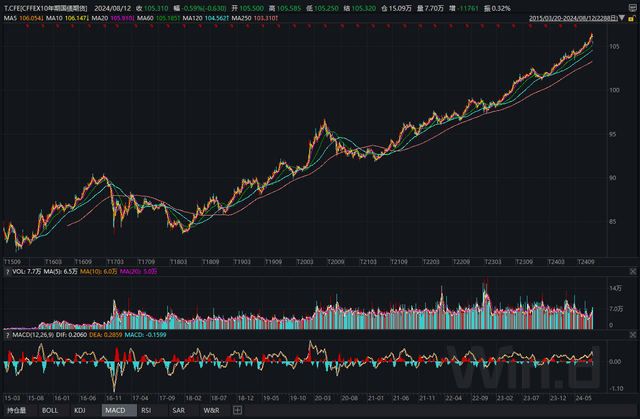Click the 持仓量 open interest tab
This screenshot has width=640, height=419.
point(16,410)
